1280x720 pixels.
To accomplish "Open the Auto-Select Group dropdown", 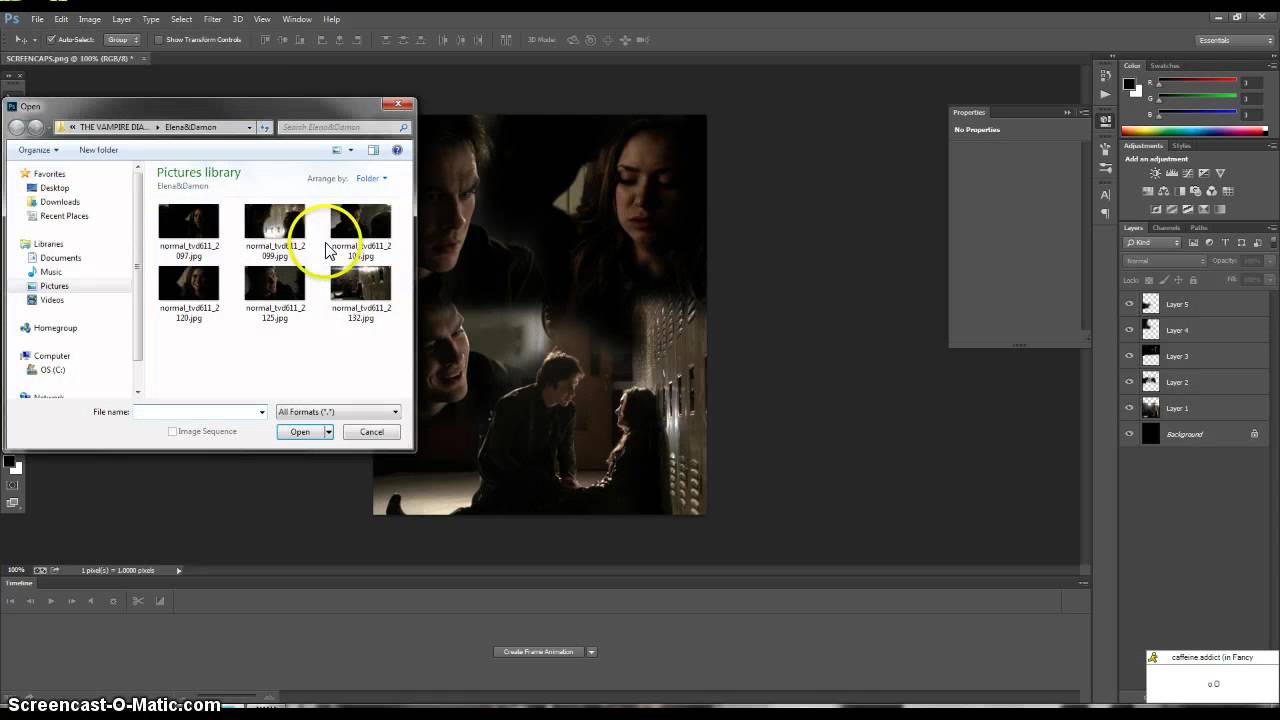I will click(x=122, y=40).
